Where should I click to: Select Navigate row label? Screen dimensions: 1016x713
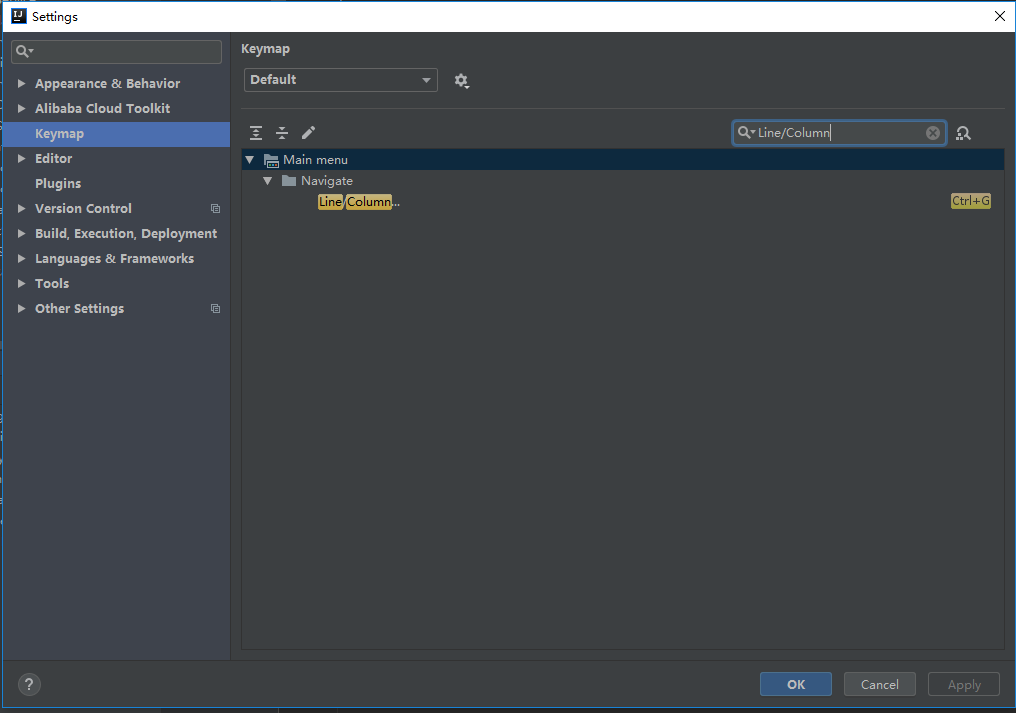coord(327,181)
